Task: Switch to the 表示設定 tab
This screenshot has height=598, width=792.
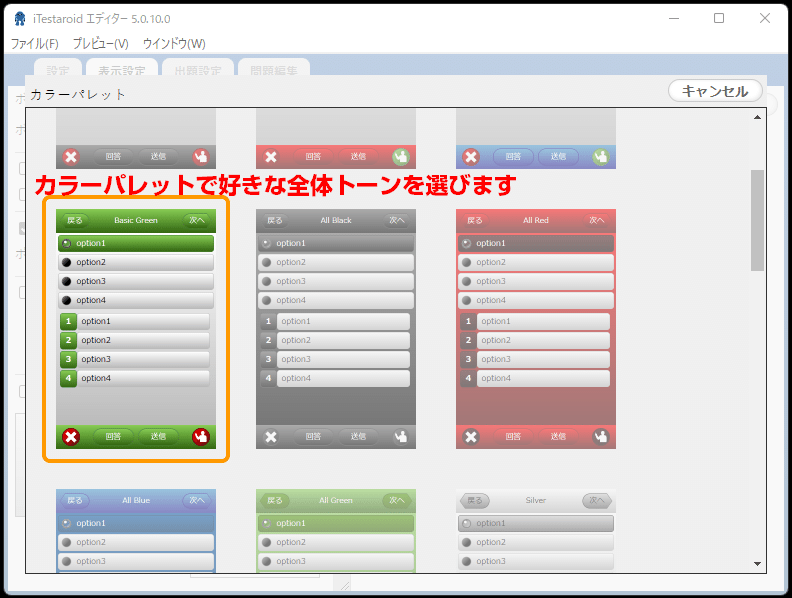Action: (122, 67)
